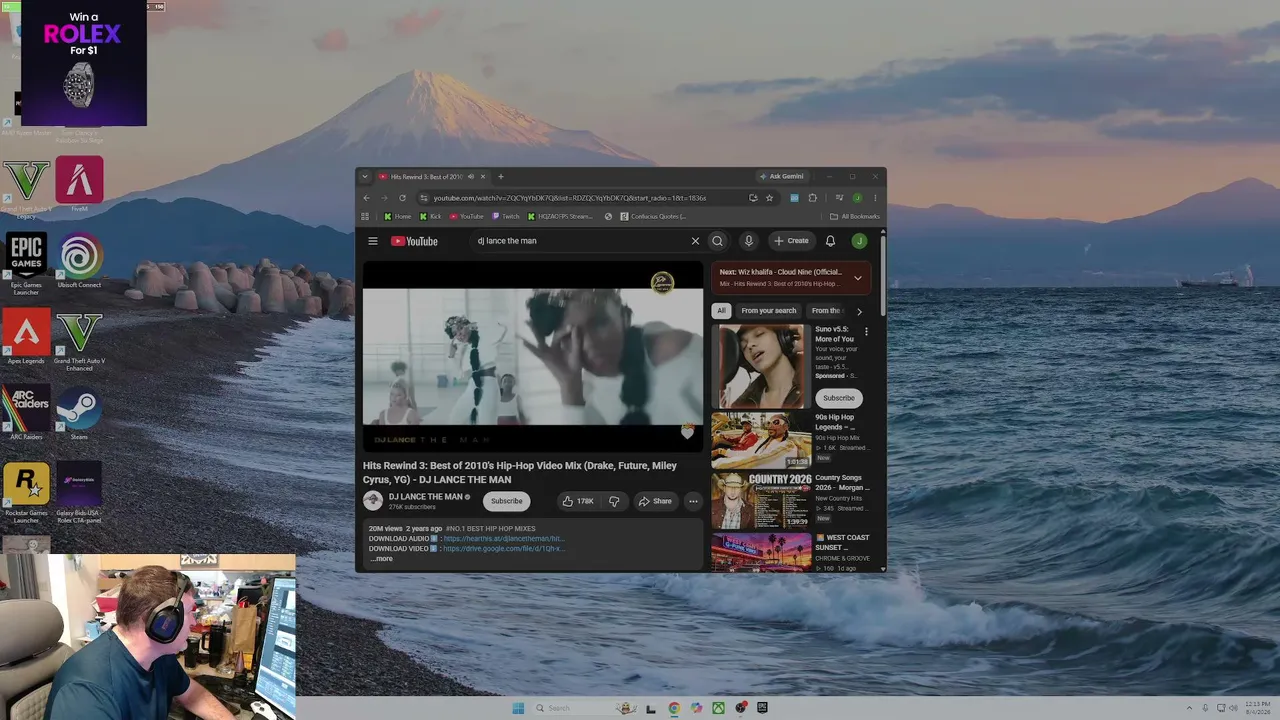Open Windows Start menu

(518, 708)
